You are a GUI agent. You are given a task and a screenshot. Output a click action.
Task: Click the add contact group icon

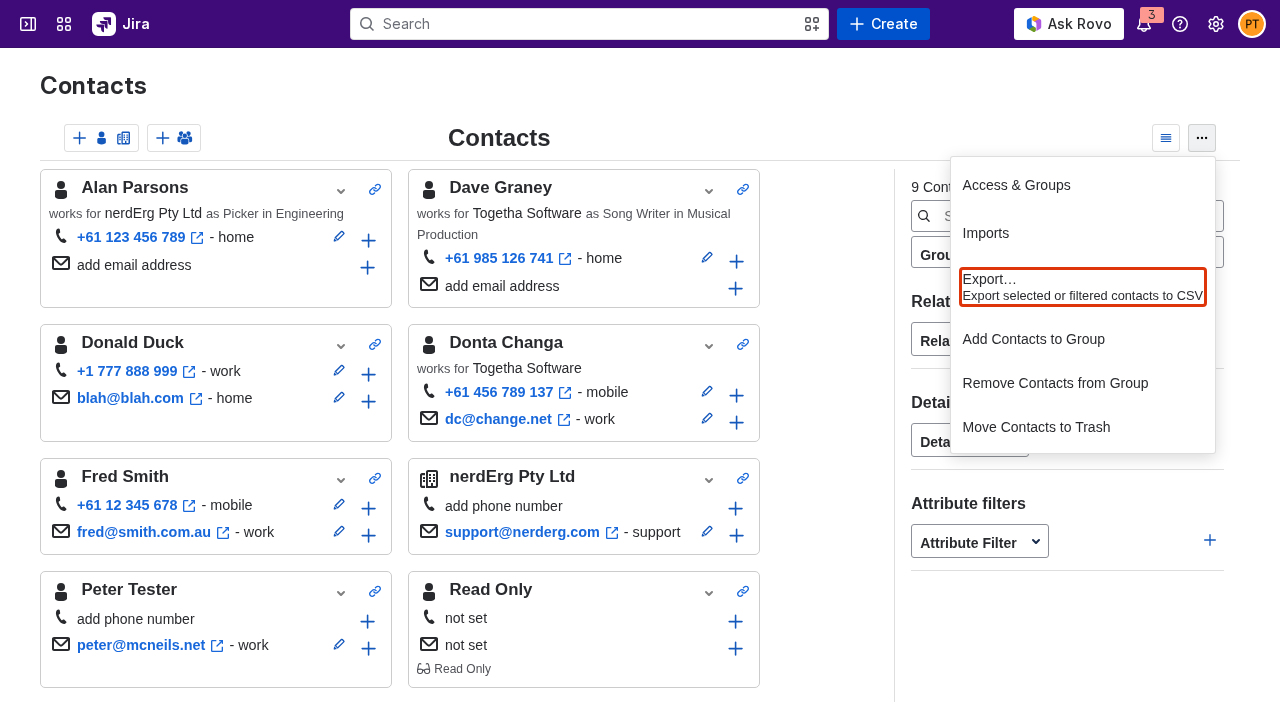pos(174,138)
